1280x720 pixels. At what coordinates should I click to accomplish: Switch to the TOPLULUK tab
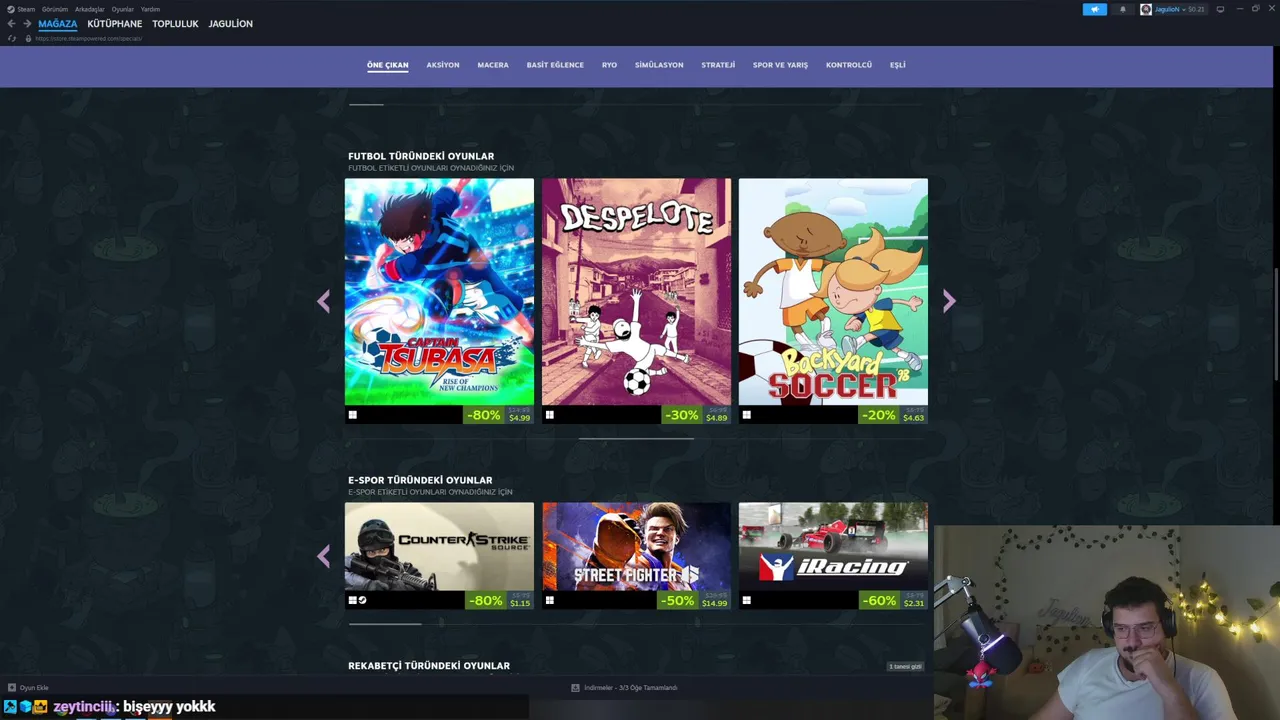point(175,24)
